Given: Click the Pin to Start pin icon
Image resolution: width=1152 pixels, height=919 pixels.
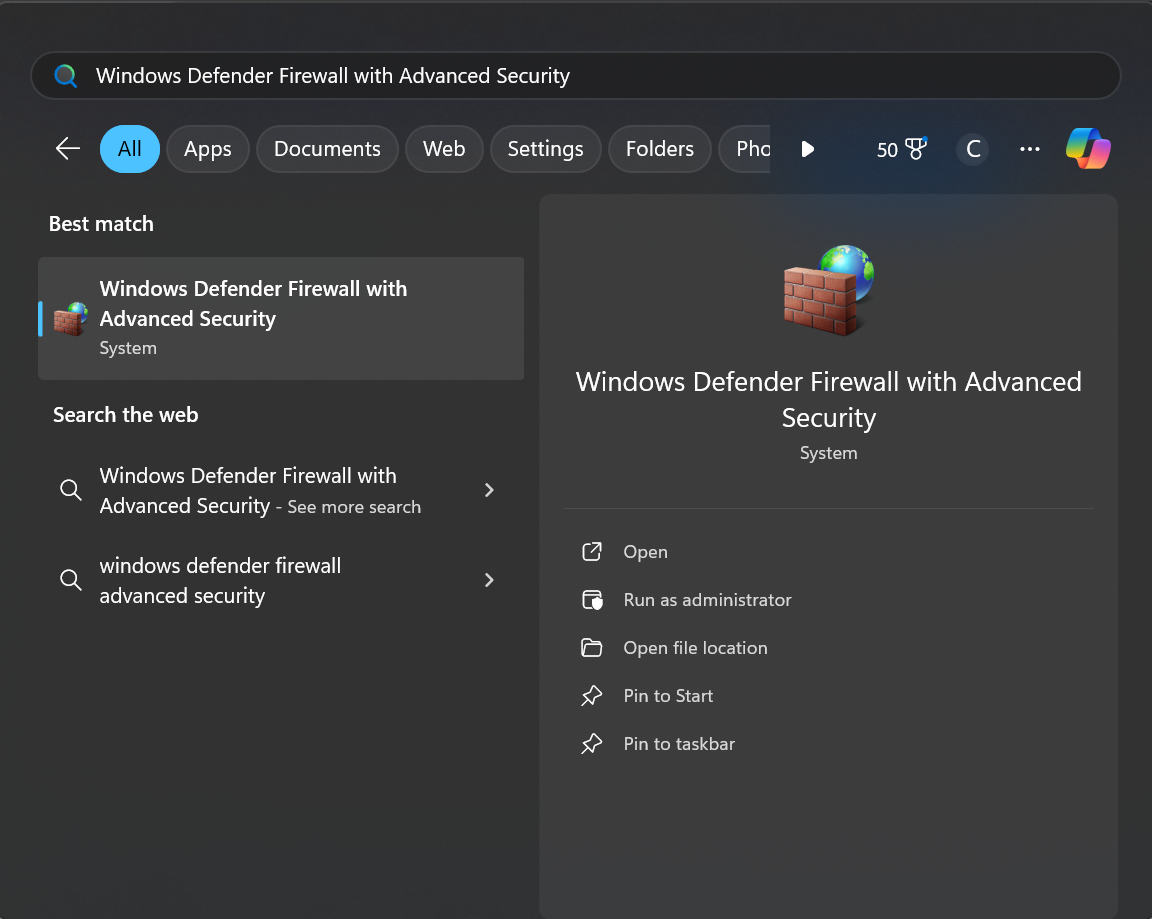Looking at the screenshot, I should pos(591,696).
